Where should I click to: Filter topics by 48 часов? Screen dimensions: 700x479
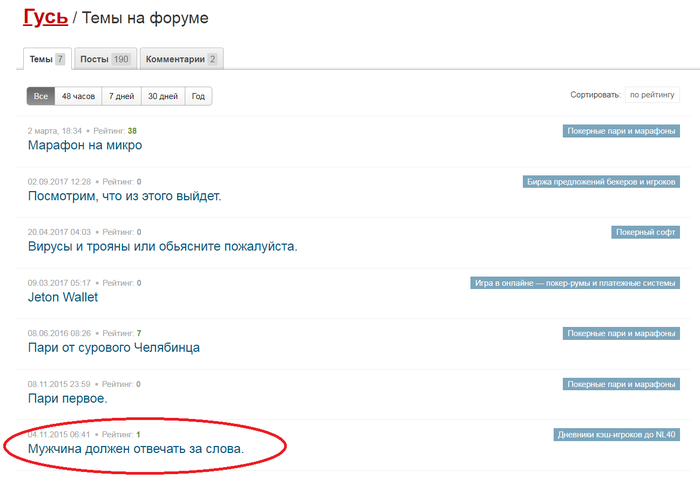point(78,96)
